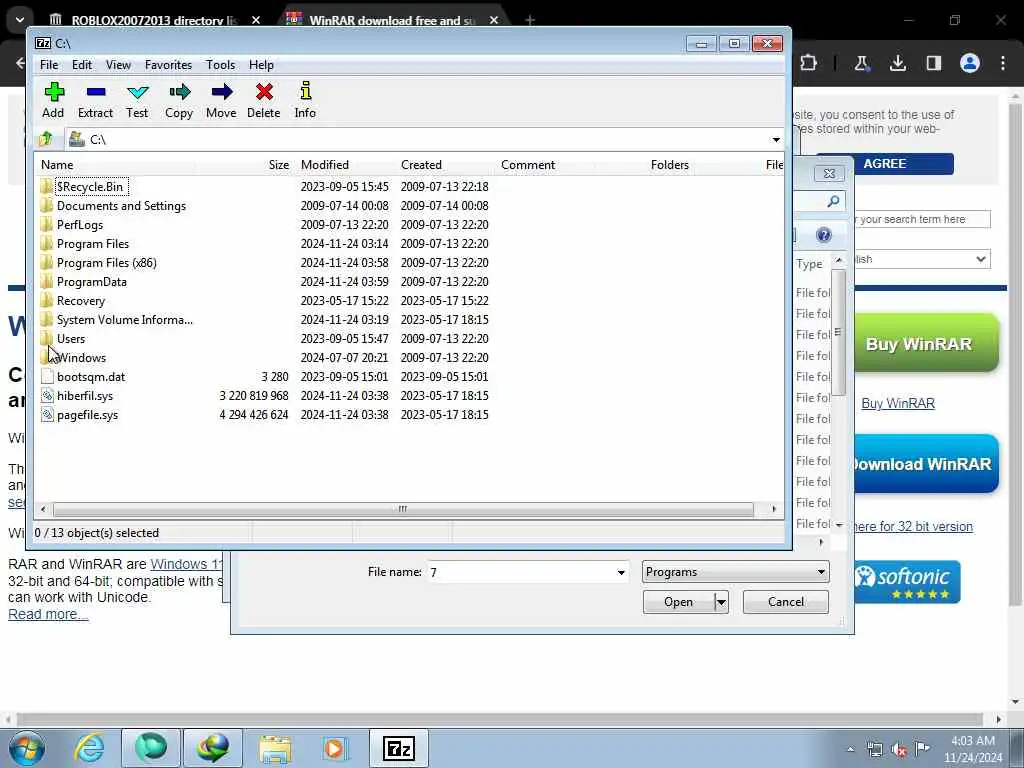Viewport: 1024px width, 768px height.
Task: Open Chrome downloads icon
Action: (x=898, y=63)
